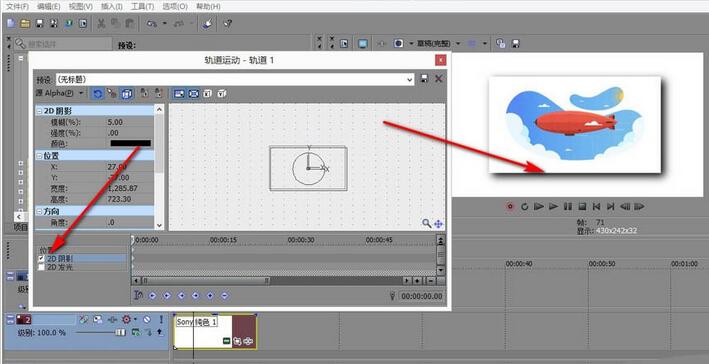Pause playback in the preview transport
The image size is (709, 364).
(568, 207)
